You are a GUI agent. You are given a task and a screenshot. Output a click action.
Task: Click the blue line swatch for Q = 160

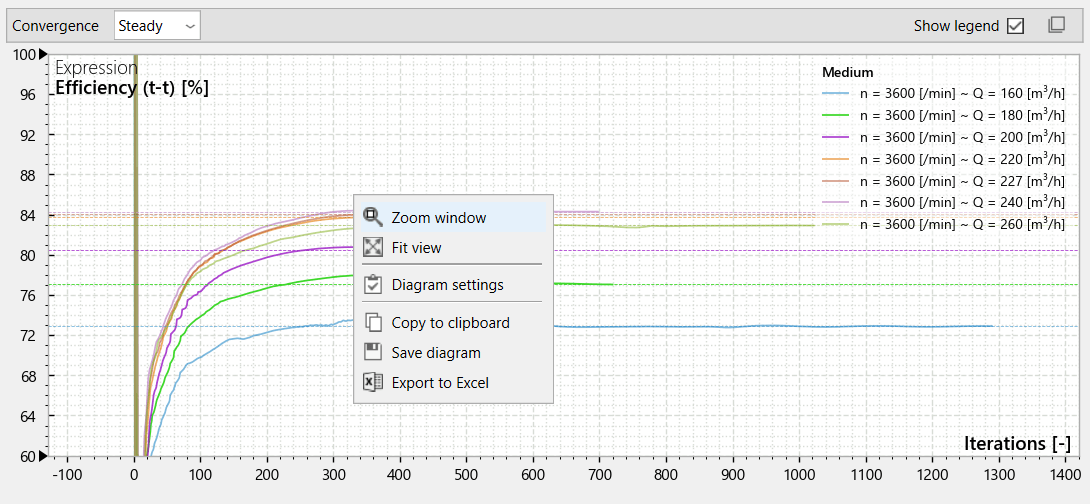837,94
